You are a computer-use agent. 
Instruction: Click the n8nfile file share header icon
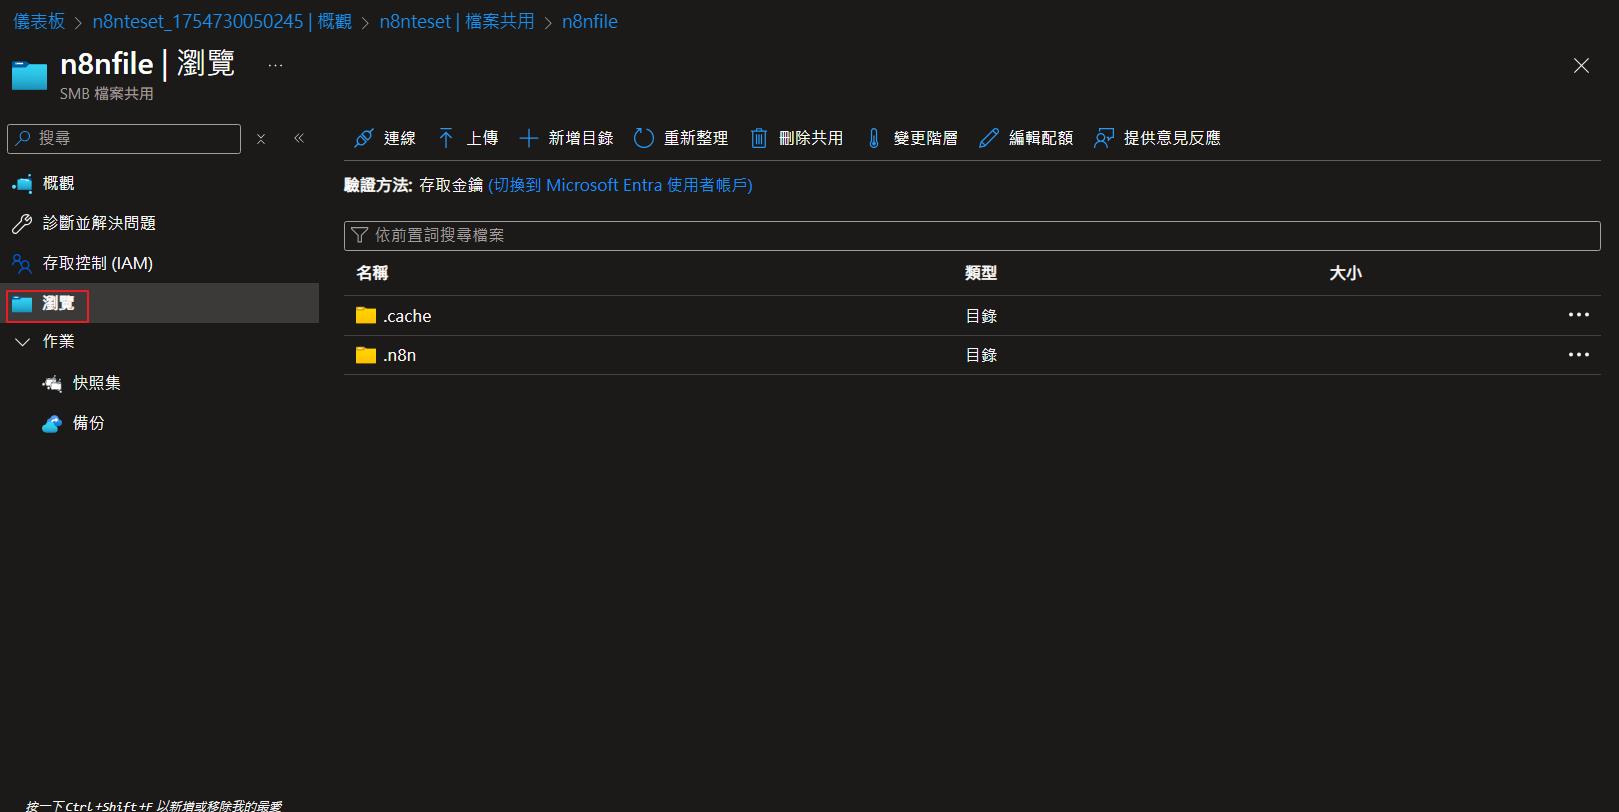point(29,75)
